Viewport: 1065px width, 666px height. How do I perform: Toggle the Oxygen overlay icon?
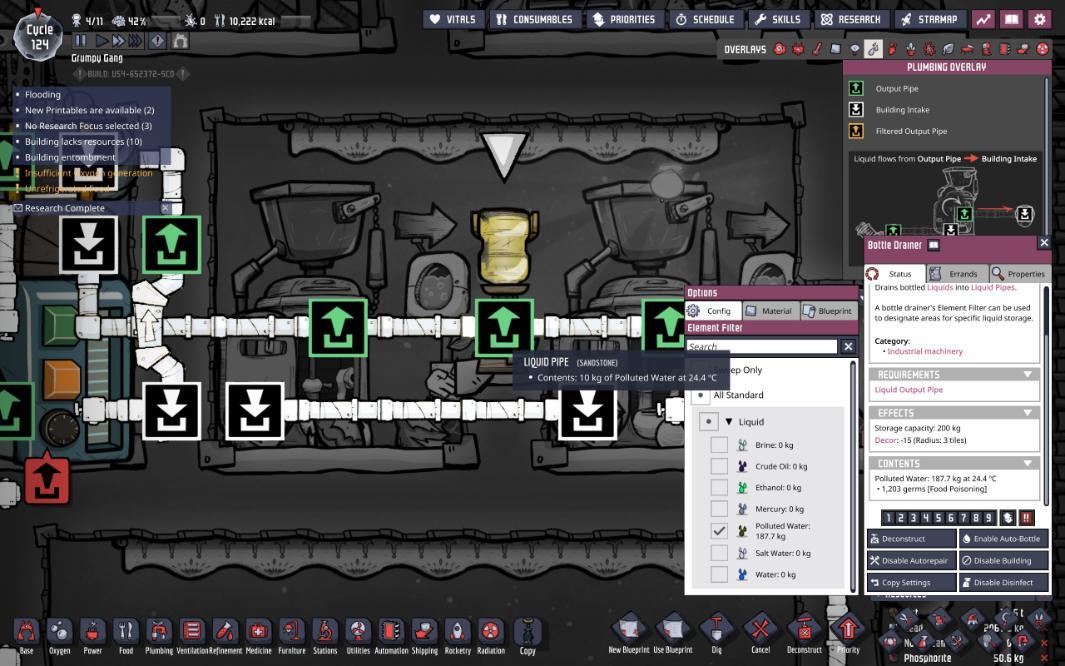click(780, 49)
